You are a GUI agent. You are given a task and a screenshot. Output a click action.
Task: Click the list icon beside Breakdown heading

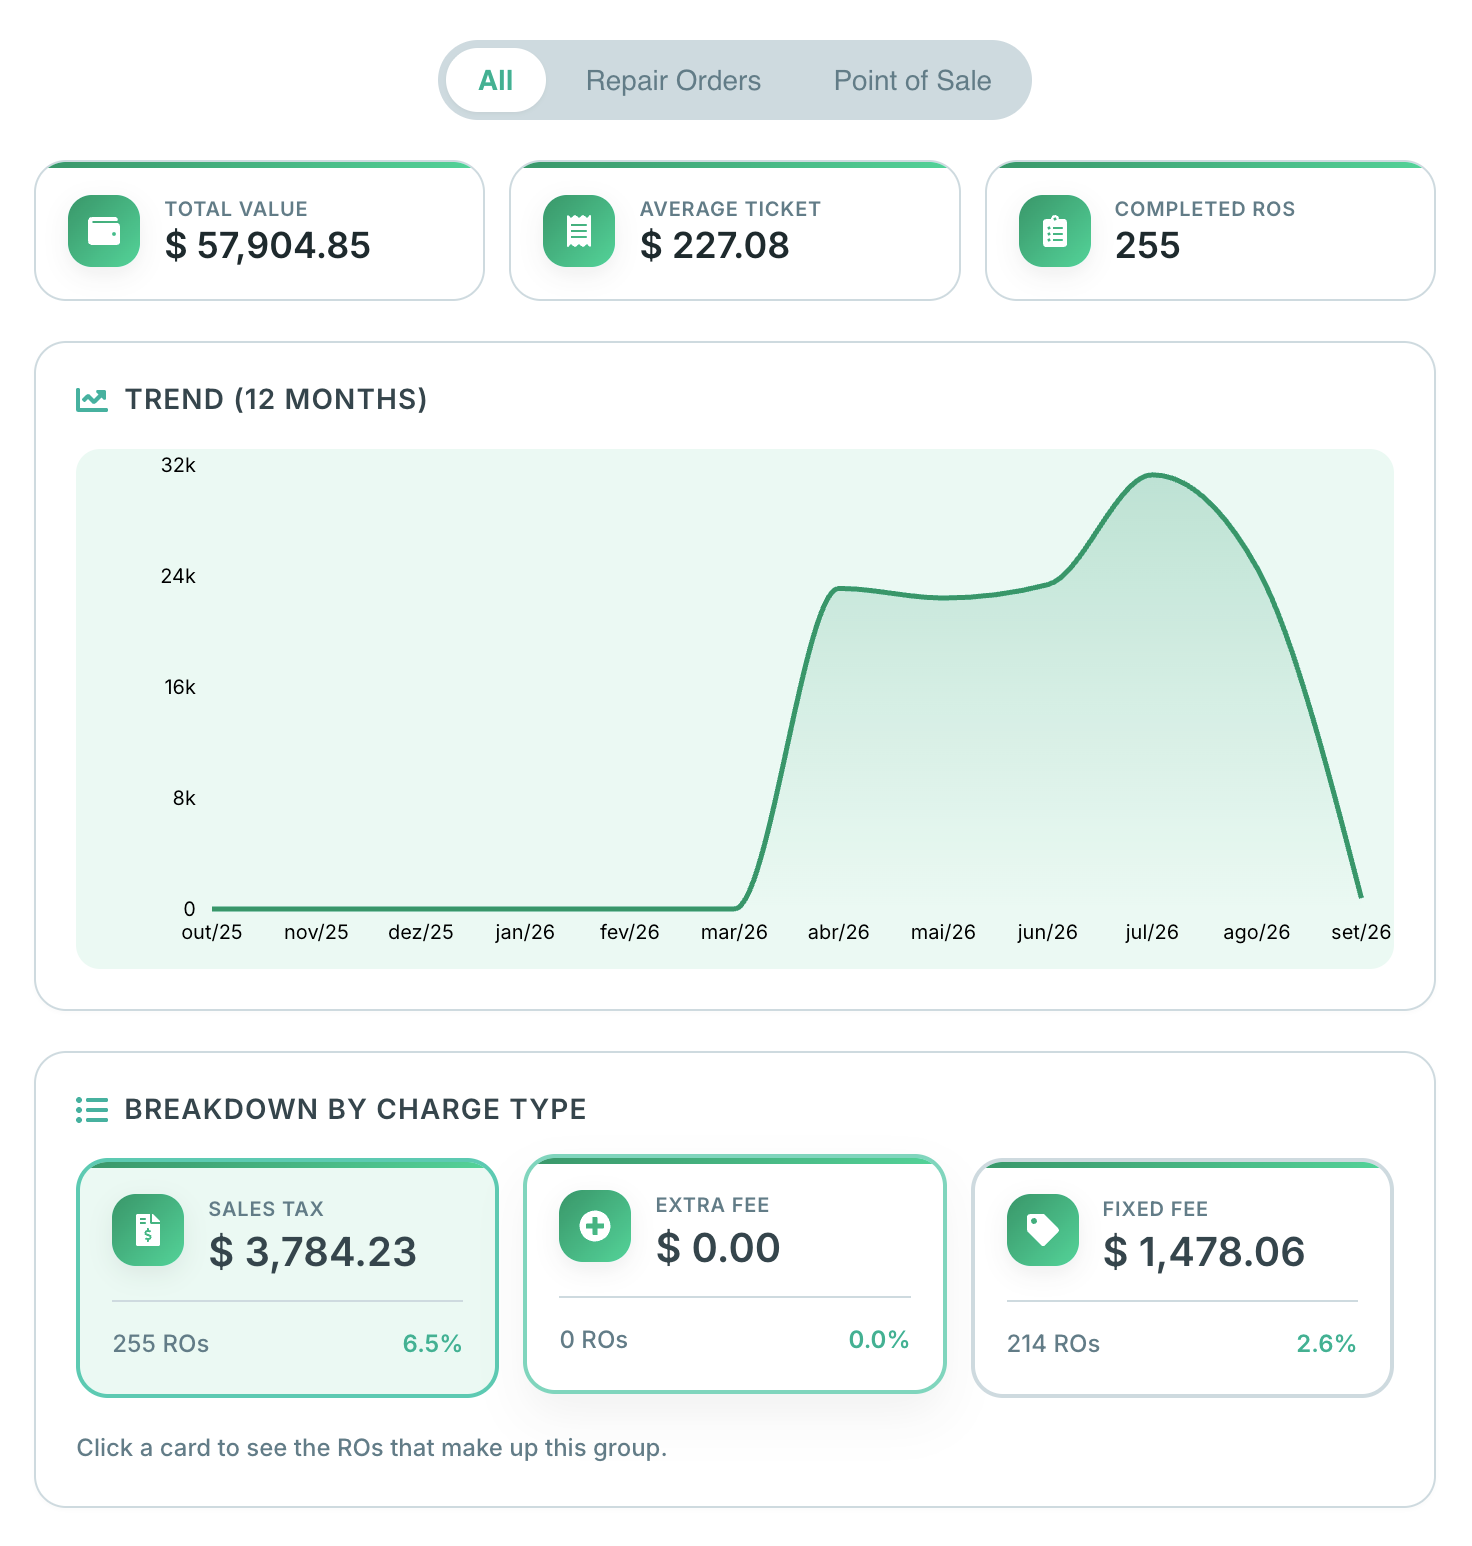[92, 1110]
